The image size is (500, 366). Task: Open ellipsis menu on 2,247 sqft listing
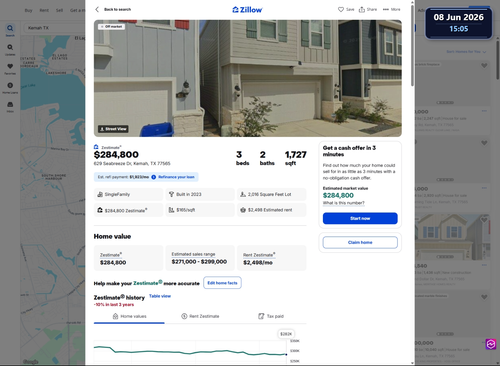pos(484,111)
